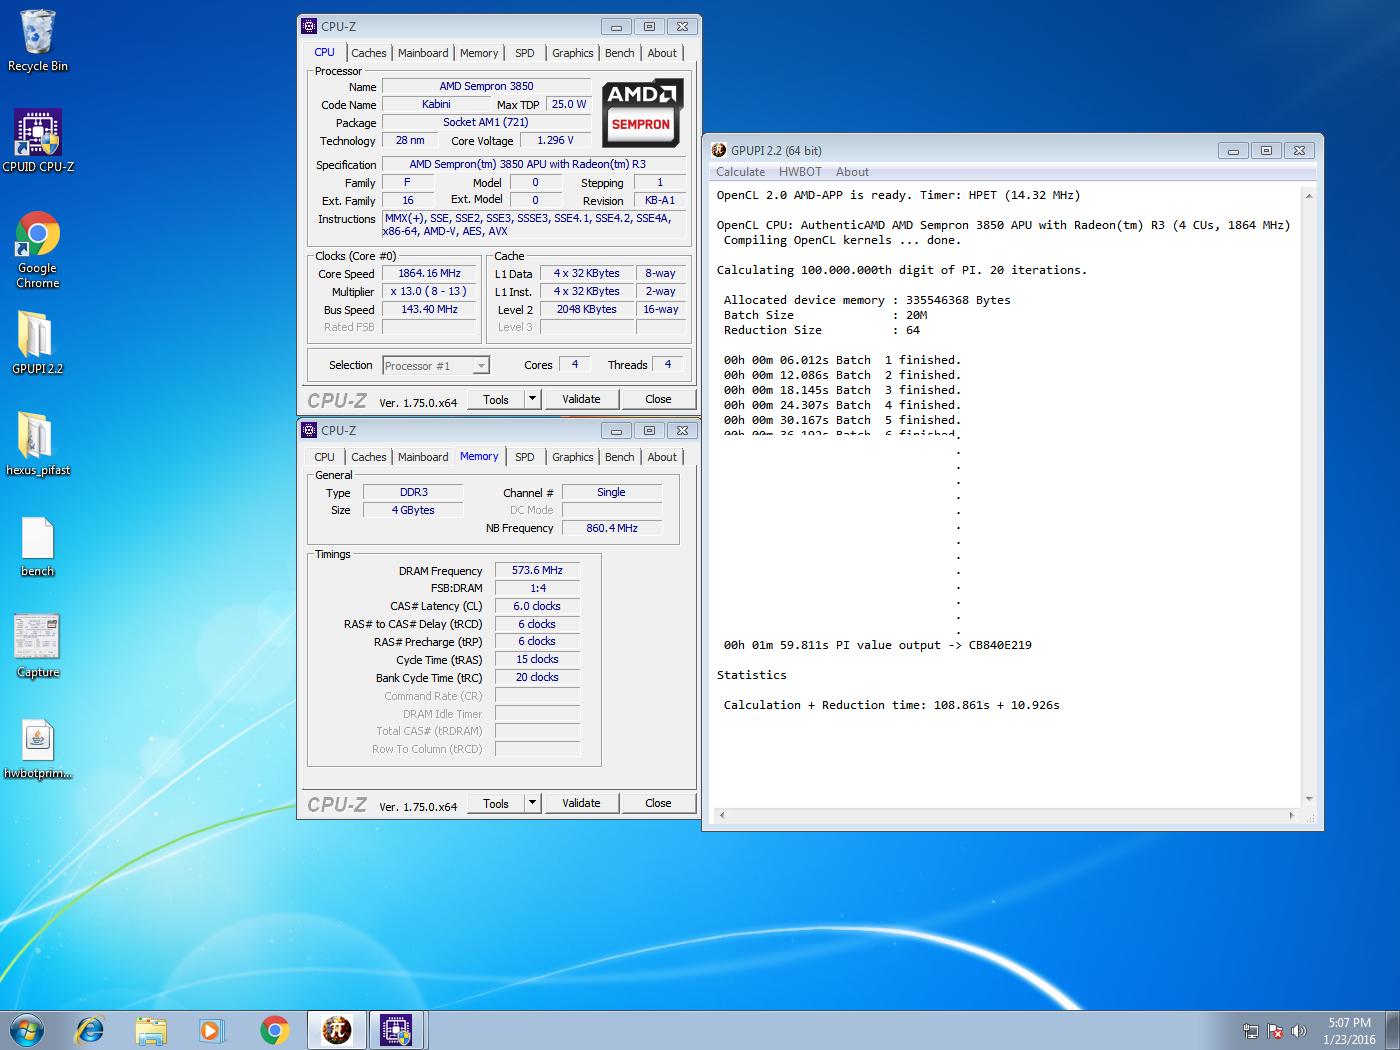This screenshot has width=1400, height=1050.
Task: Open Graphics tab in bottom CPU-Z window
Action: tap(573, 457)
